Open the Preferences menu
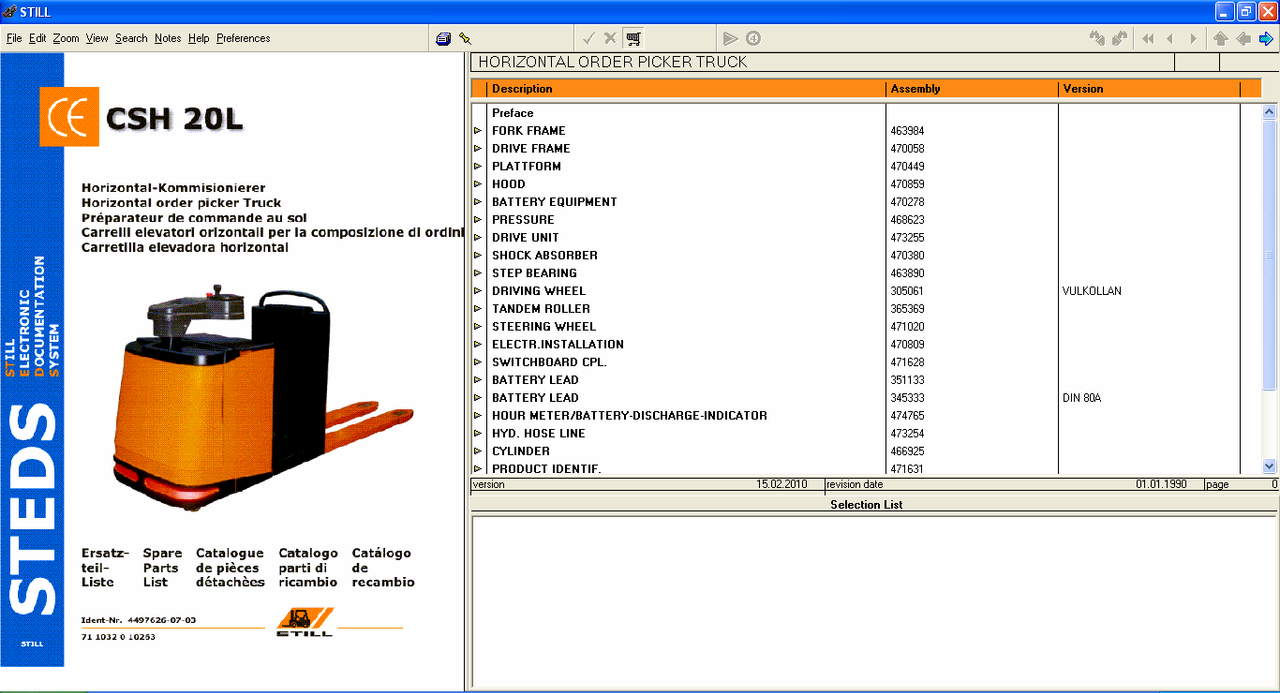Image resolution: width=1280 pixels, height=693 pixels. [x=243, y=39]
